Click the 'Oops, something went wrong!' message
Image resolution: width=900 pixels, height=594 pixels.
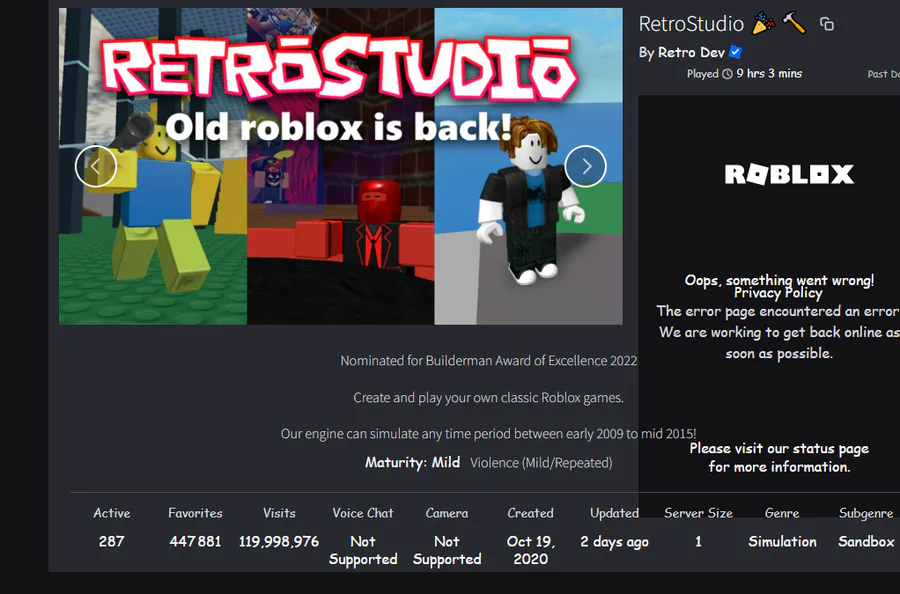(779, 279)
